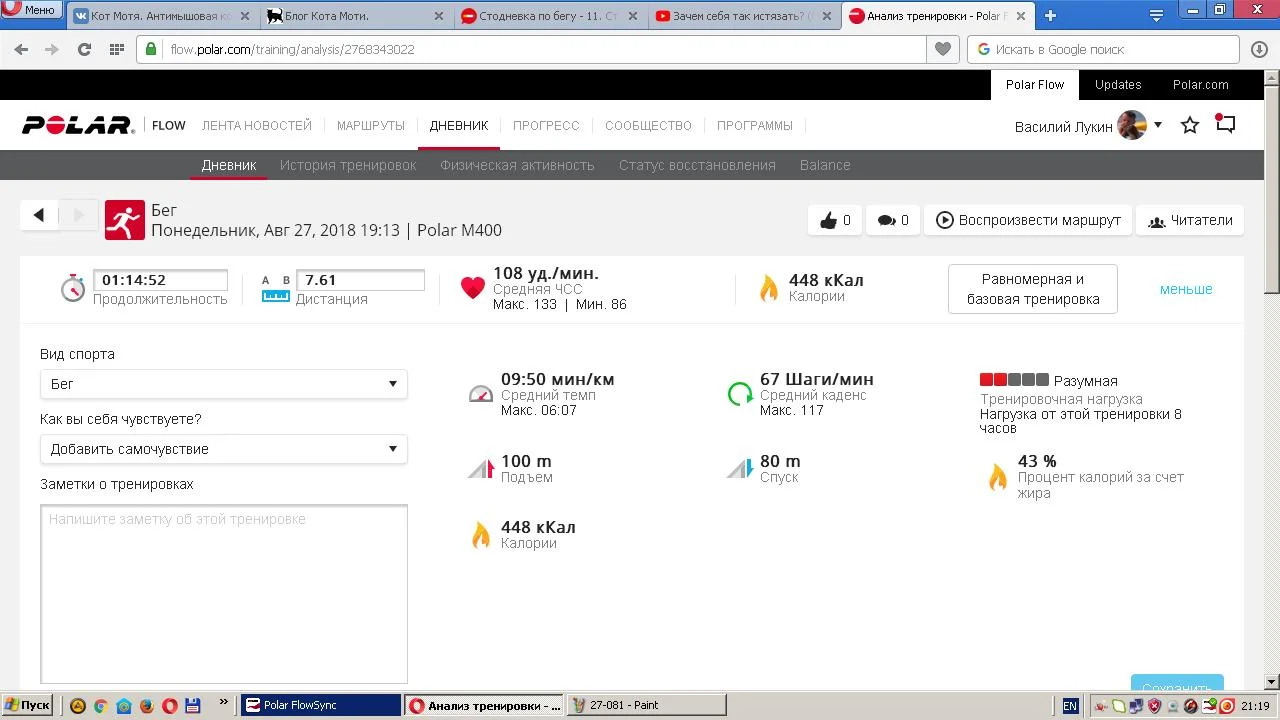1280x720 pixels.
Task: Open Polar FlowSync in taskbar
Action: (x=320, y=705)
